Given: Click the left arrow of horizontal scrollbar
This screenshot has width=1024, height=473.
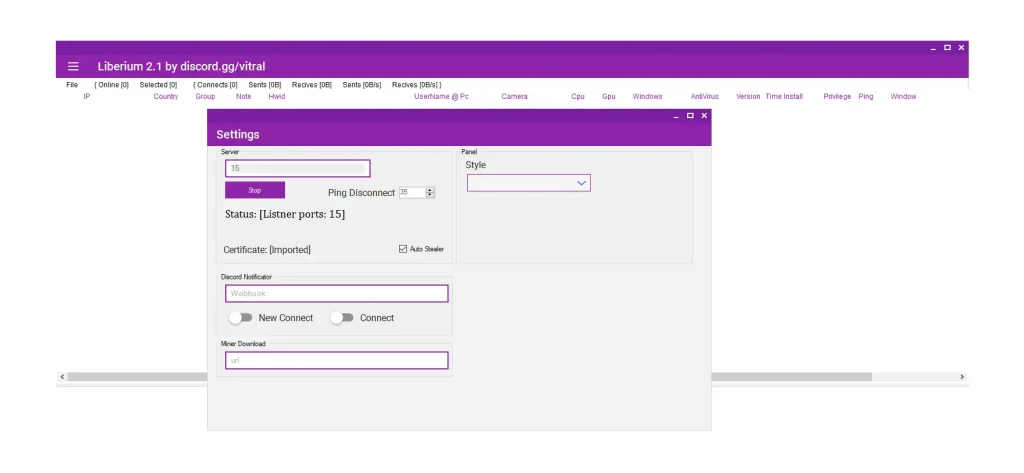Looking at the screenshot, I should coord(62,377).
